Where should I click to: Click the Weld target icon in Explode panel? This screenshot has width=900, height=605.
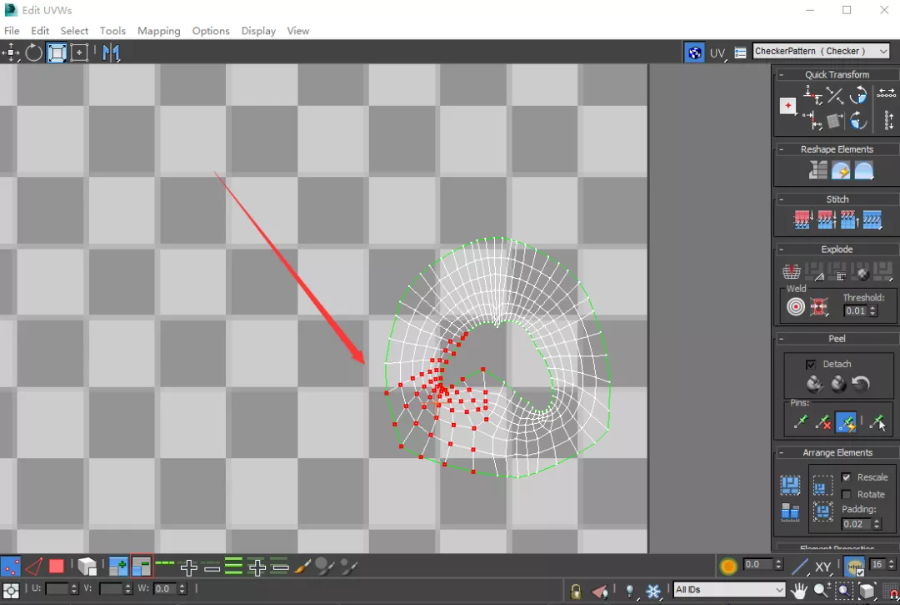[x=795, y=307]
